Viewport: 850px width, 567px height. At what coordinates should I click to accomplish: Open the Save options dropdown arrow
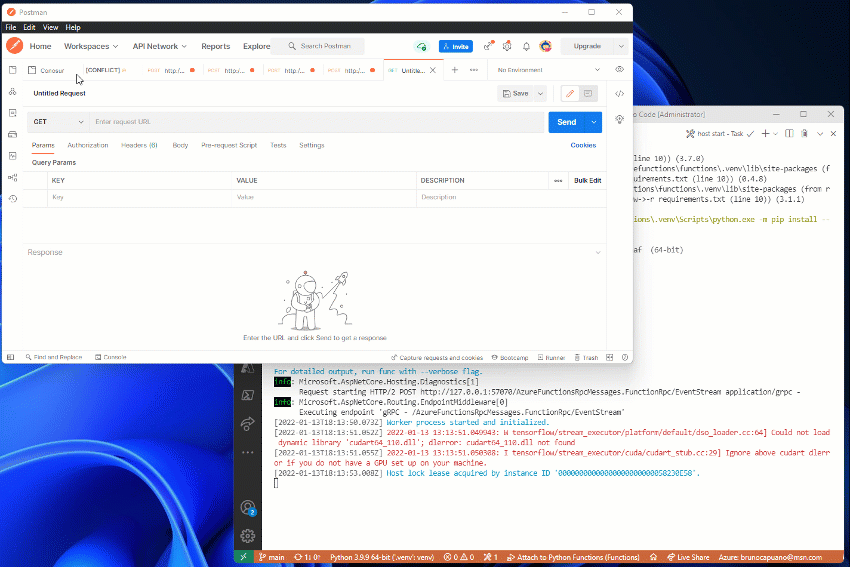tap(540, 94)
